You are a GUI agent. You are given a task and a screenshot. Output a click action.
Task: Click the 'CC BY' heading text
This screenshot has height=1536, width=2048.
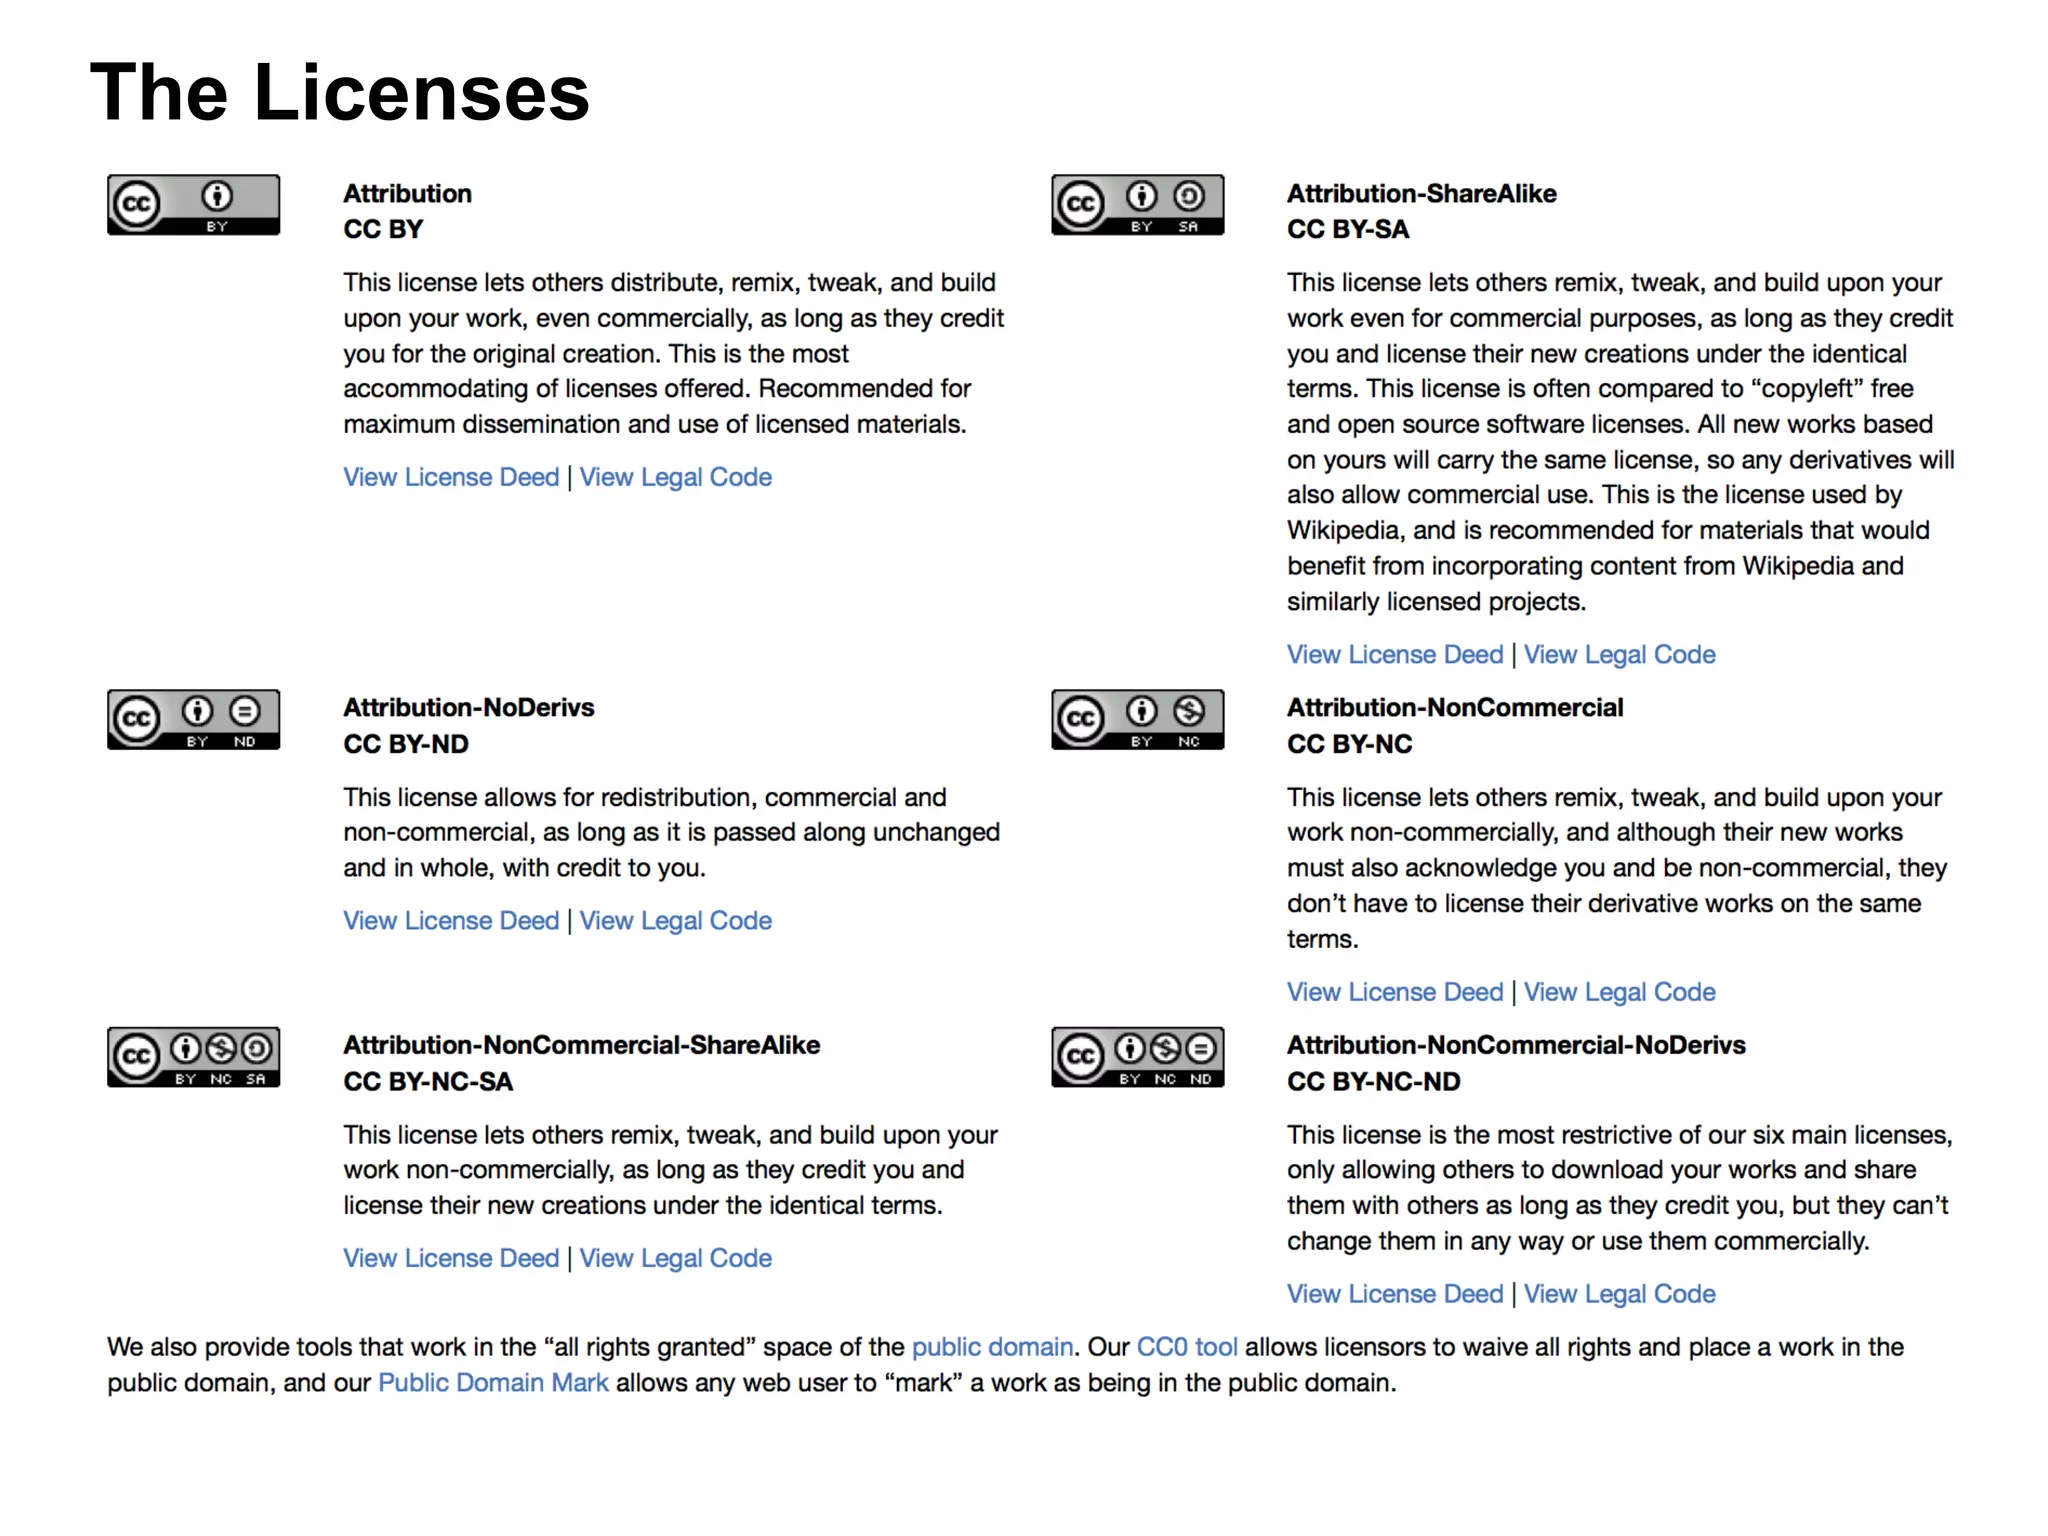point(383,229)
